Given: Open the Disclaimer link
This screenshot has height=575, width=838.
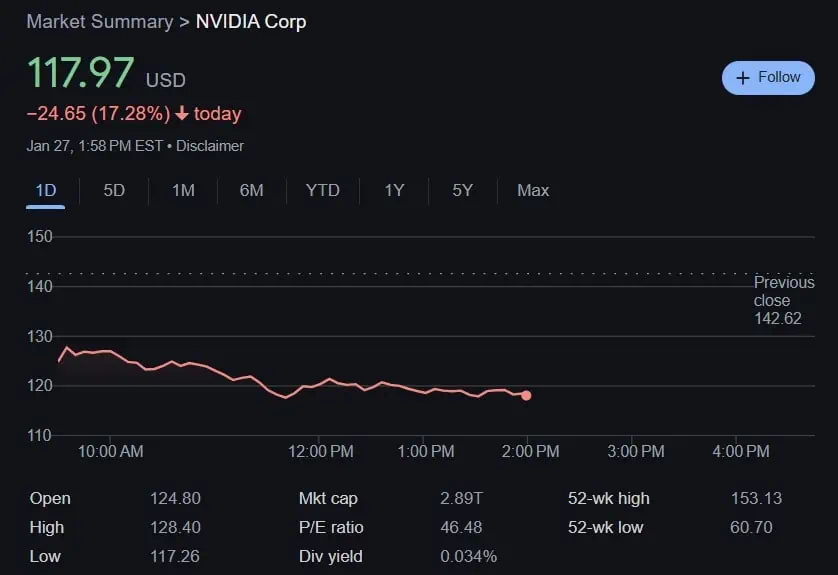Looking at the screenshot, I should (210, 146).
